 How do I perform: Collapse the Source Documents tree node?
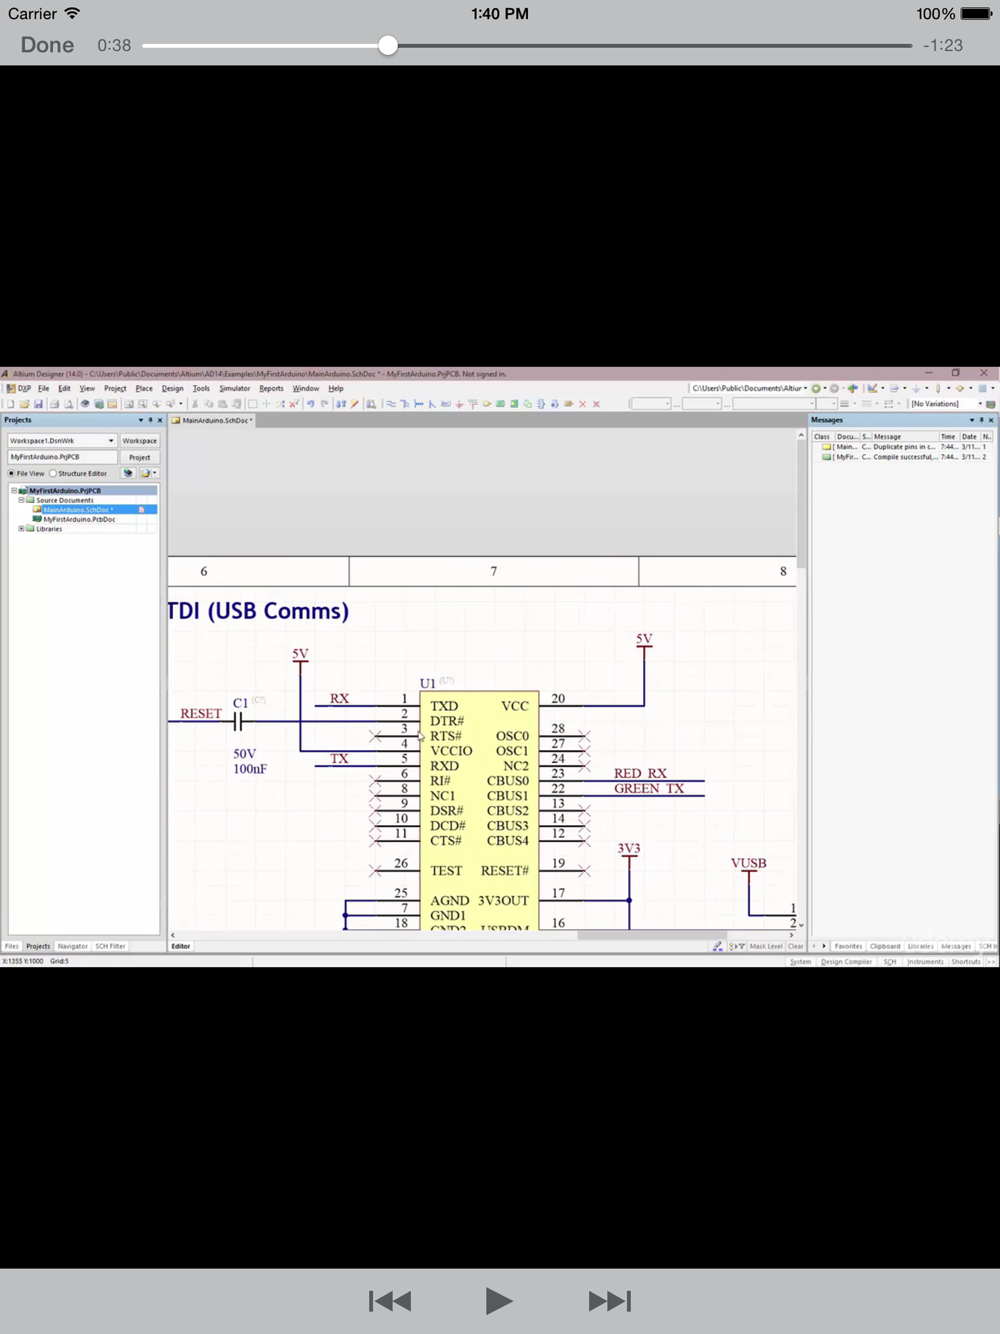click(21, 500)
